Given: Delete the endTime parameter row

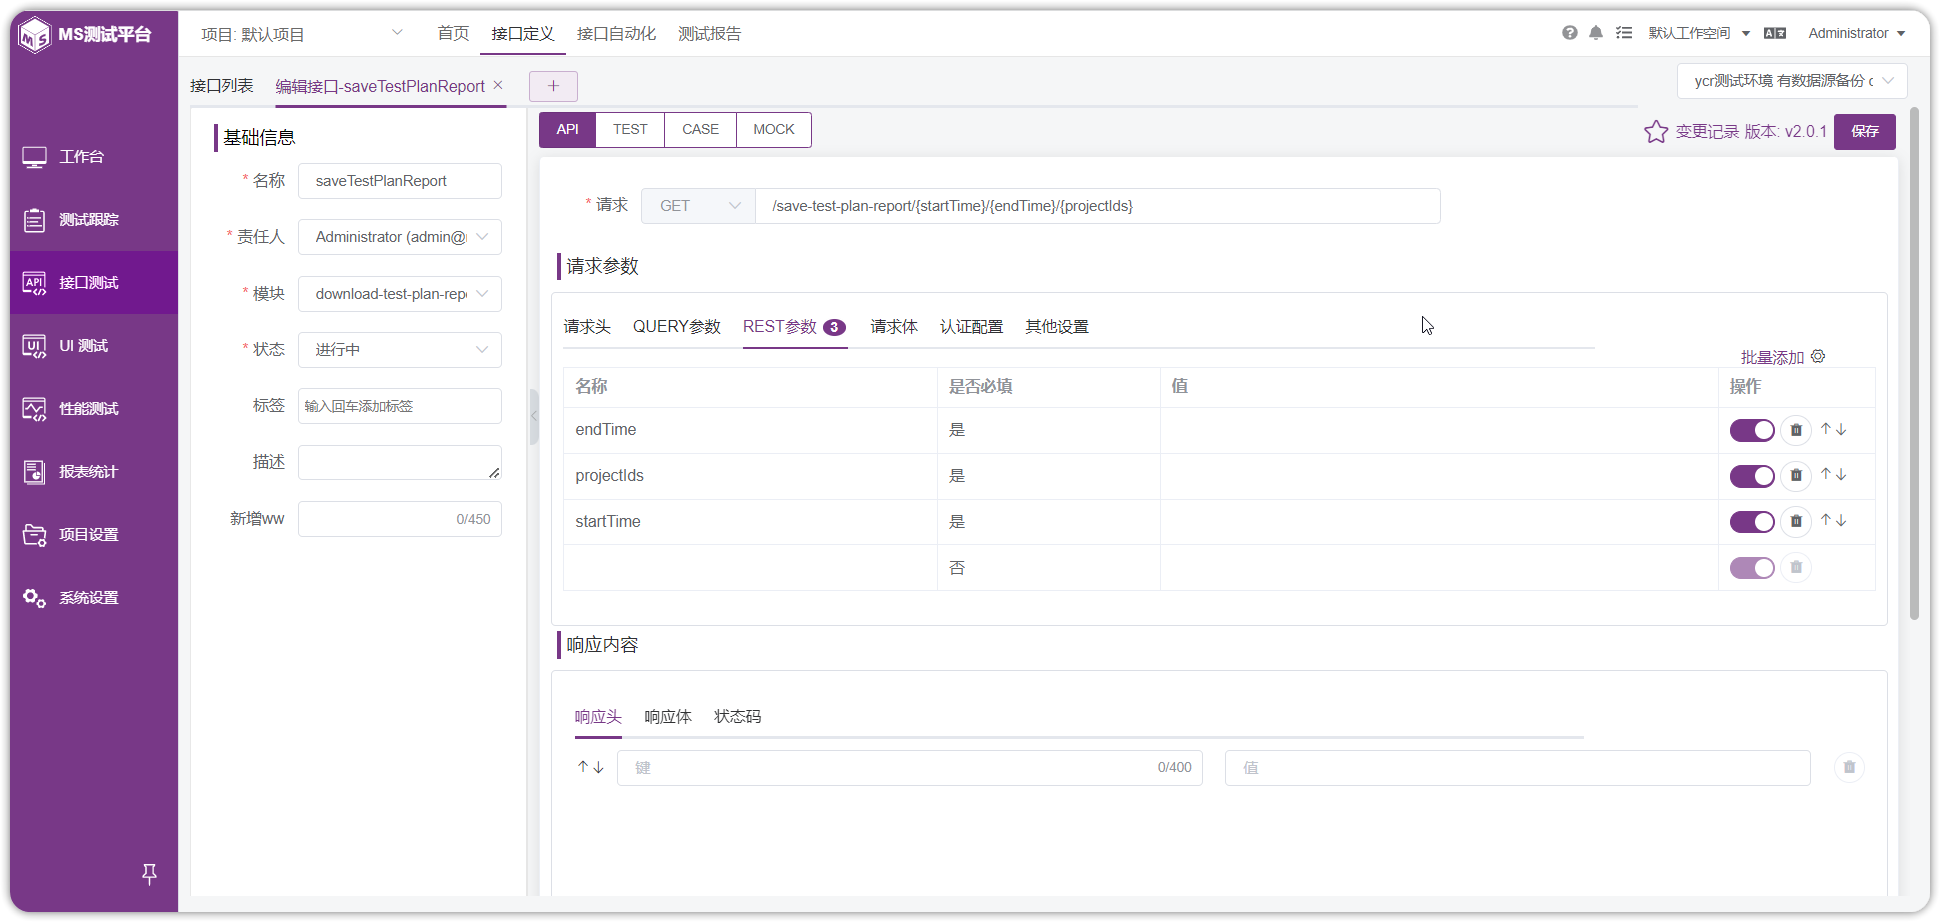Looking at the screenshot, I should tap(1796, 430).
